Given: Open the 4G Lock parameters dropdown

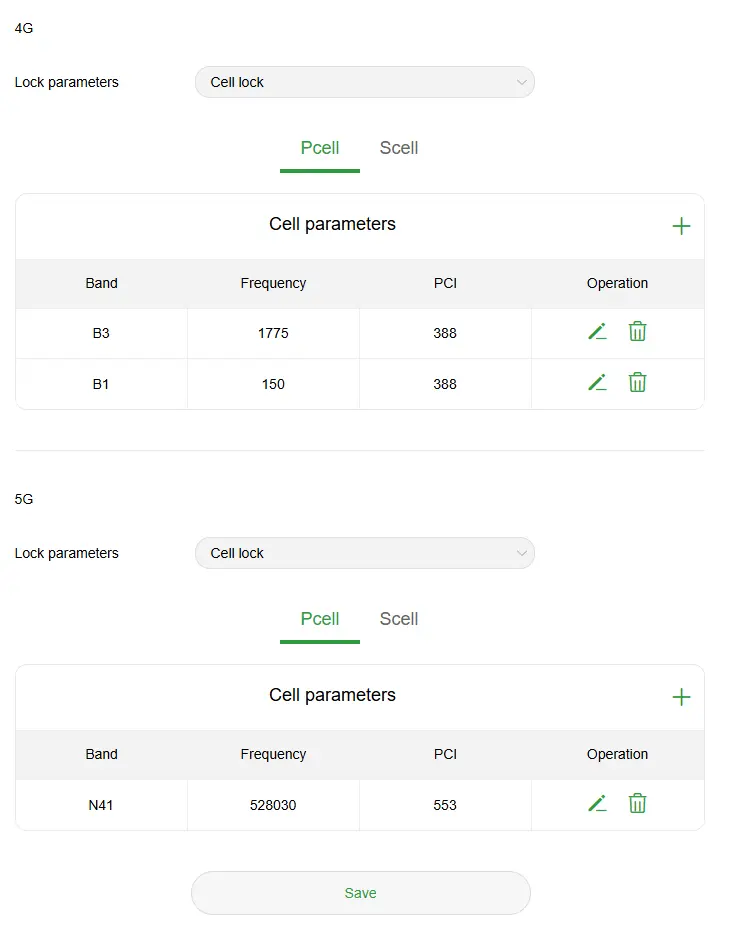Looking at the screenshot, I should (365, 82).
